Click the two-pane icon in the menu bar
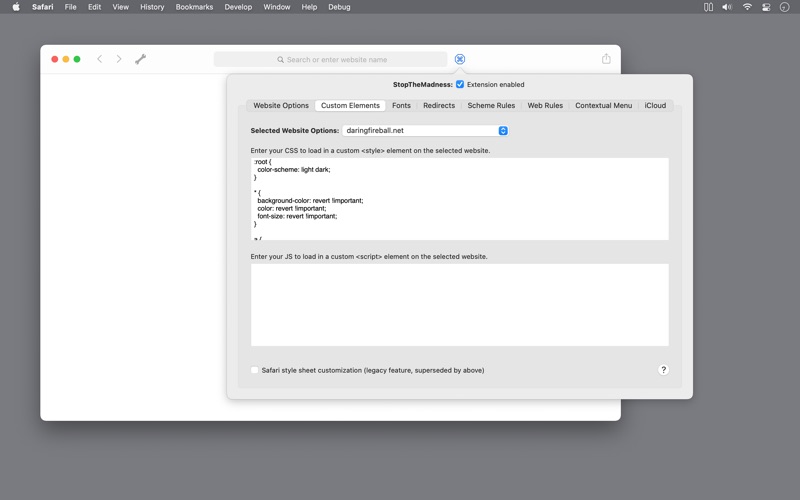800x500 pixels. tap(708, 7)
